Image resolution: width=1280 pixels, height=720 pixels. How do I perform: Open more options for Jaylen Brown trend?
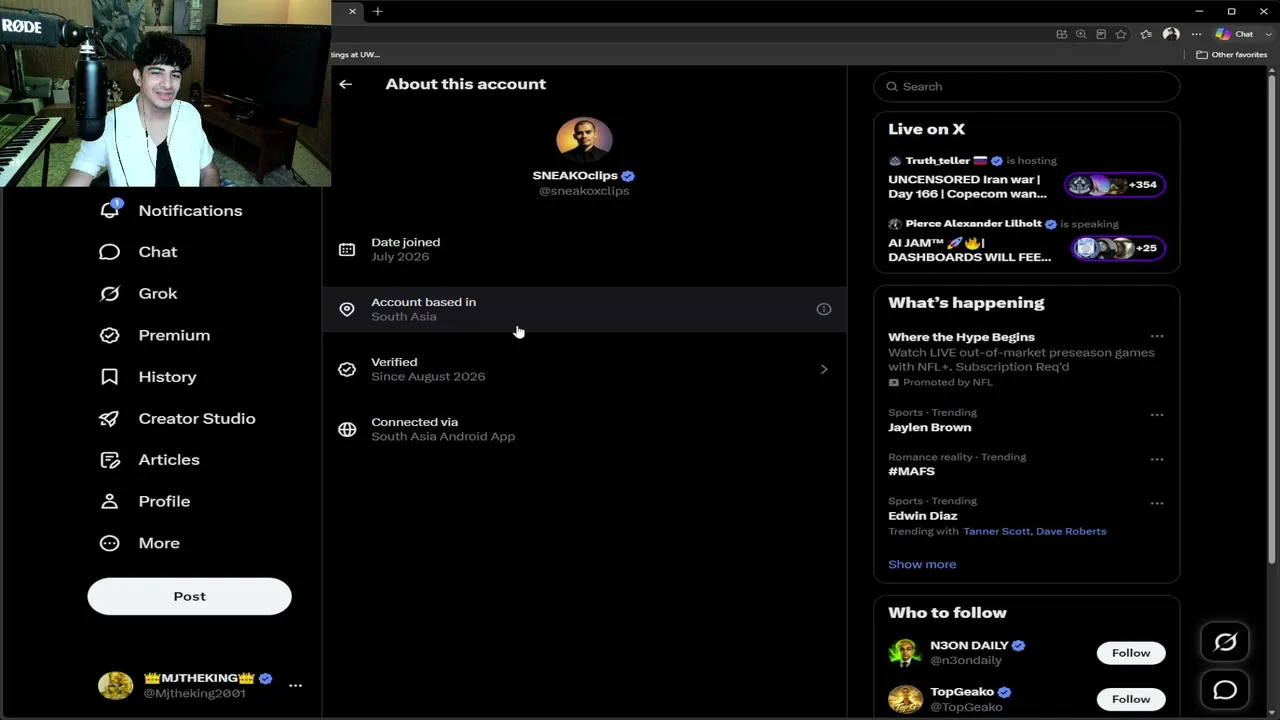tap(1157, 415)
